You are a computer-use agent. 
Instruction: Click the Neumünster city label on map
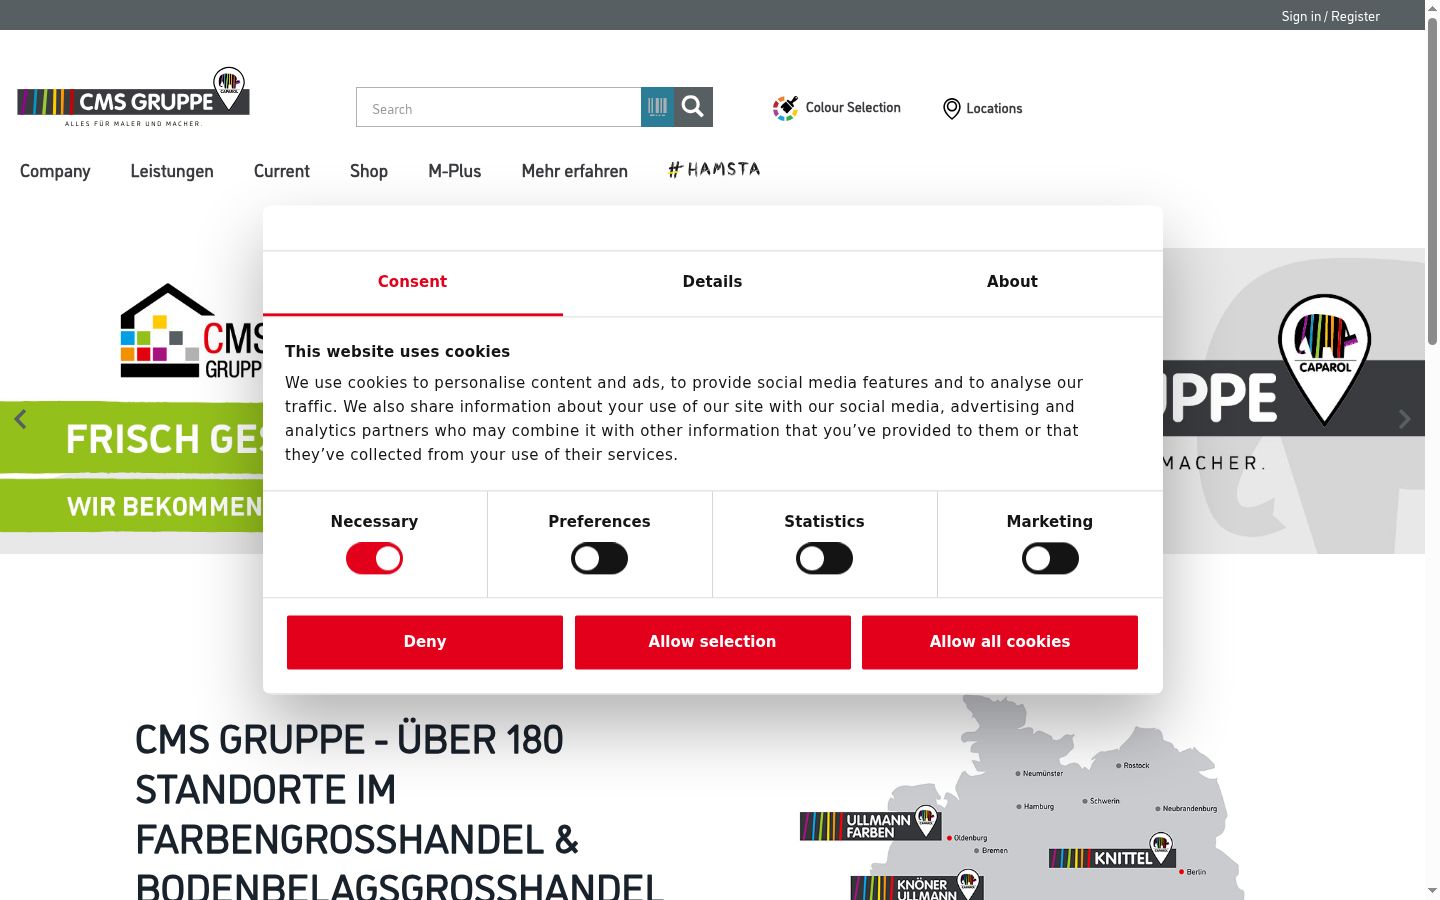(x=1043, y=773)
